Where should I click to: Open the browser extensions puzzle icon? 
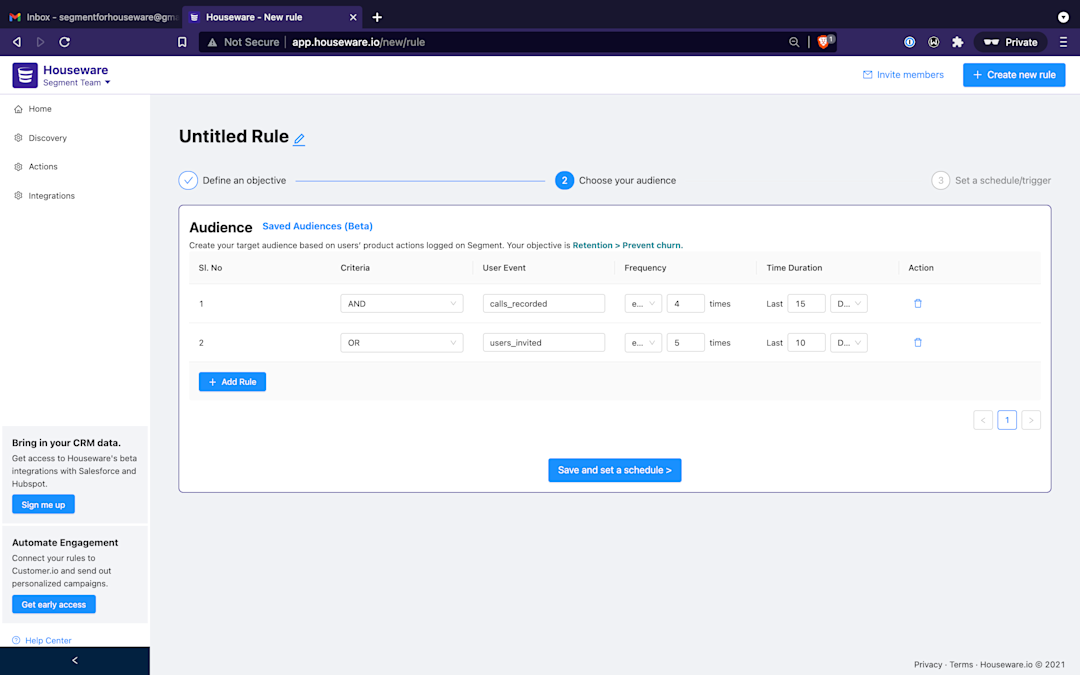click(957, 42)
